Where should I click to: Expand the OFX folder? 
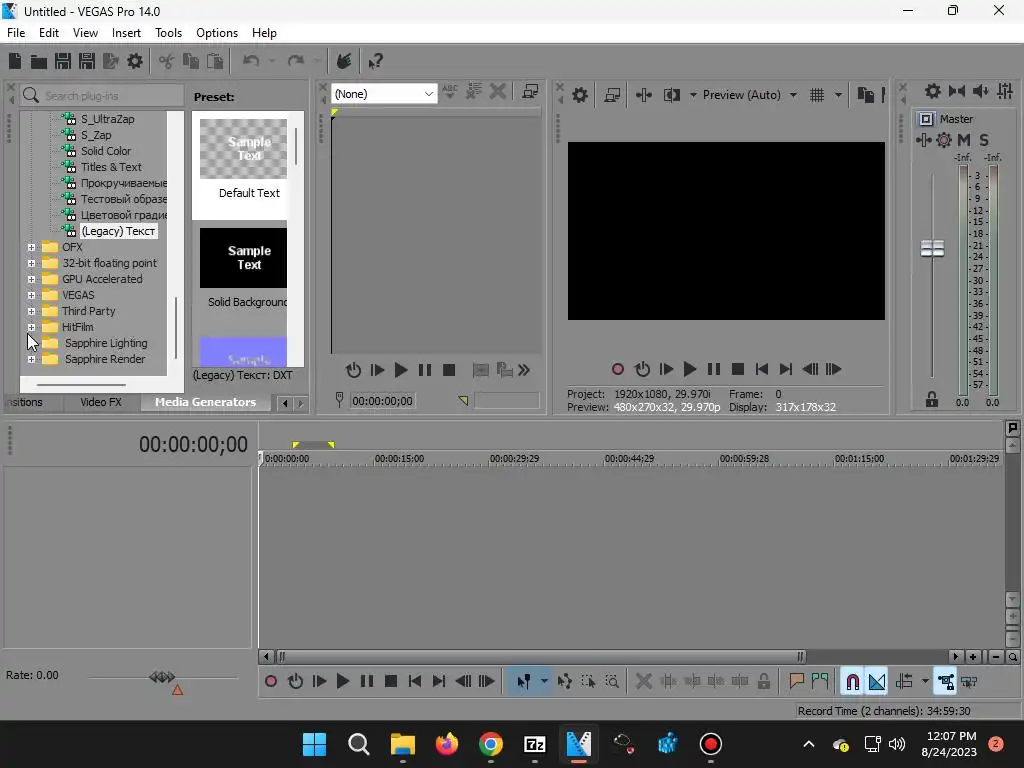pos(31,248)
